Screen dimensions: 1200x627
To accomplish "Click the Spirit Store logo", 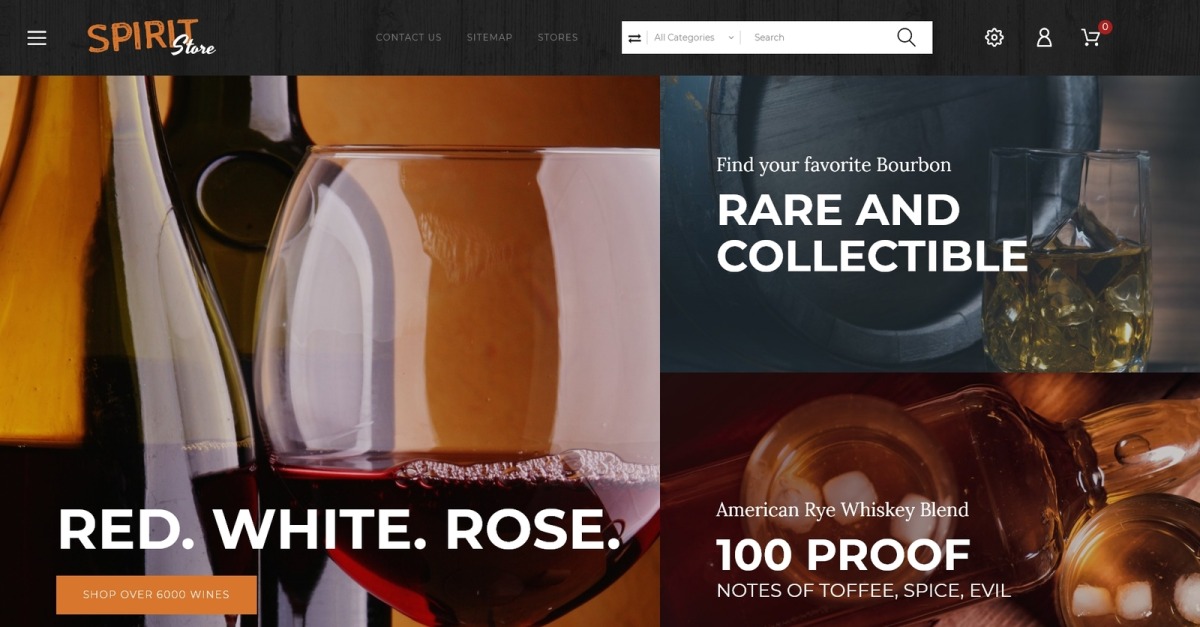I will click(151, 38).
